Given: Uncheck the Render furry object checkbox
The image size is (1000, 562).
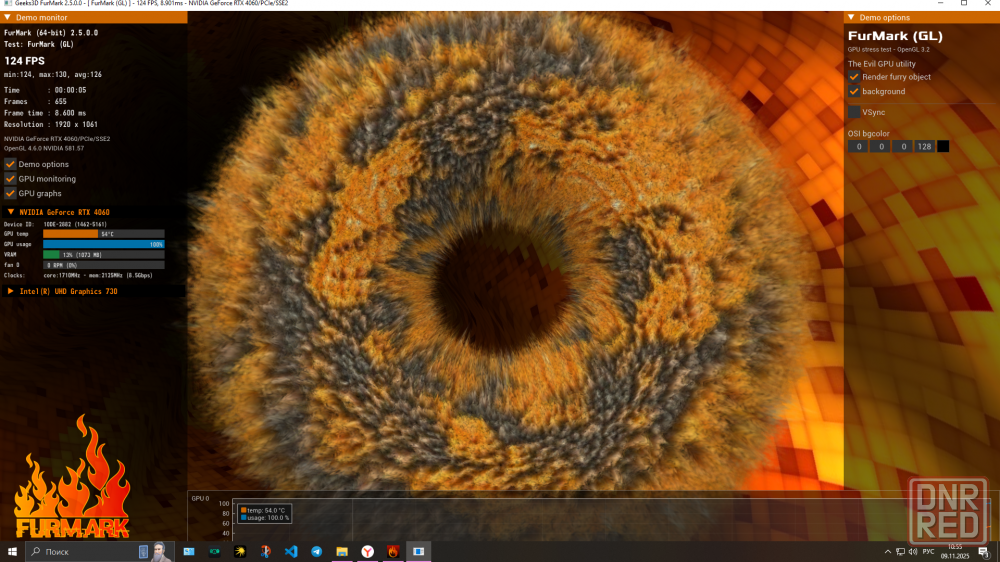Looking at the screenshot, I should coord(854,77).
